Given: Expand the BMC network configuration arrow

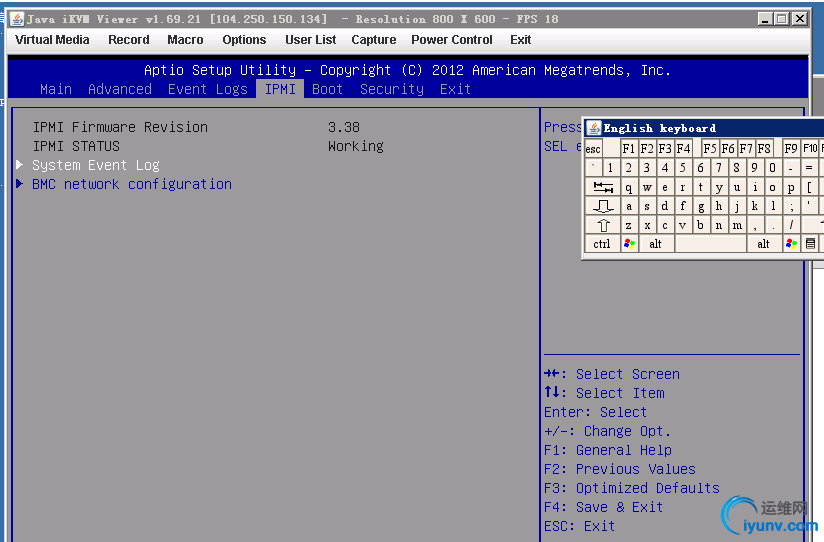Looking at the screenshot, I should coord(19,183).
